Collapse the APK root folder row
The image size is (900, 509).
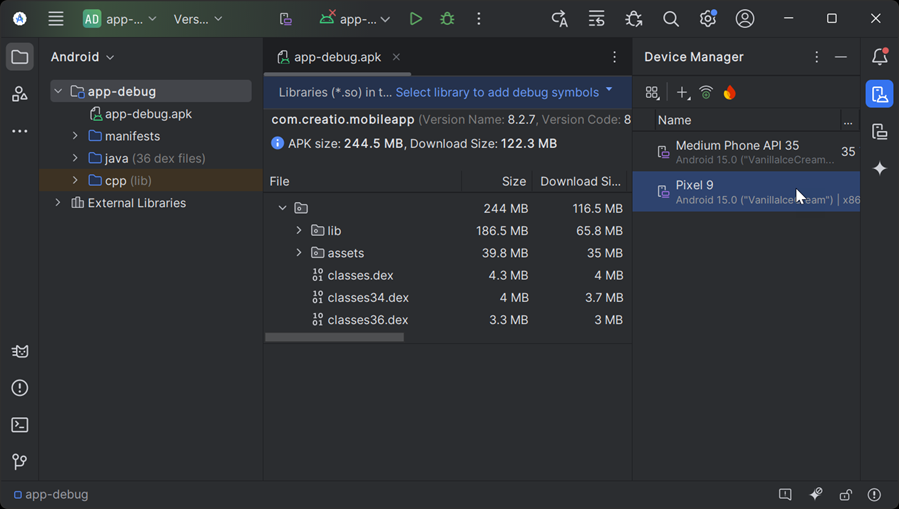pos(282,208)
